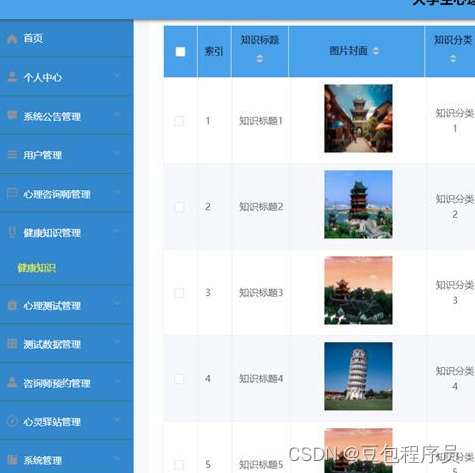Expand the 心理咨询师管理 chevron

117,193
